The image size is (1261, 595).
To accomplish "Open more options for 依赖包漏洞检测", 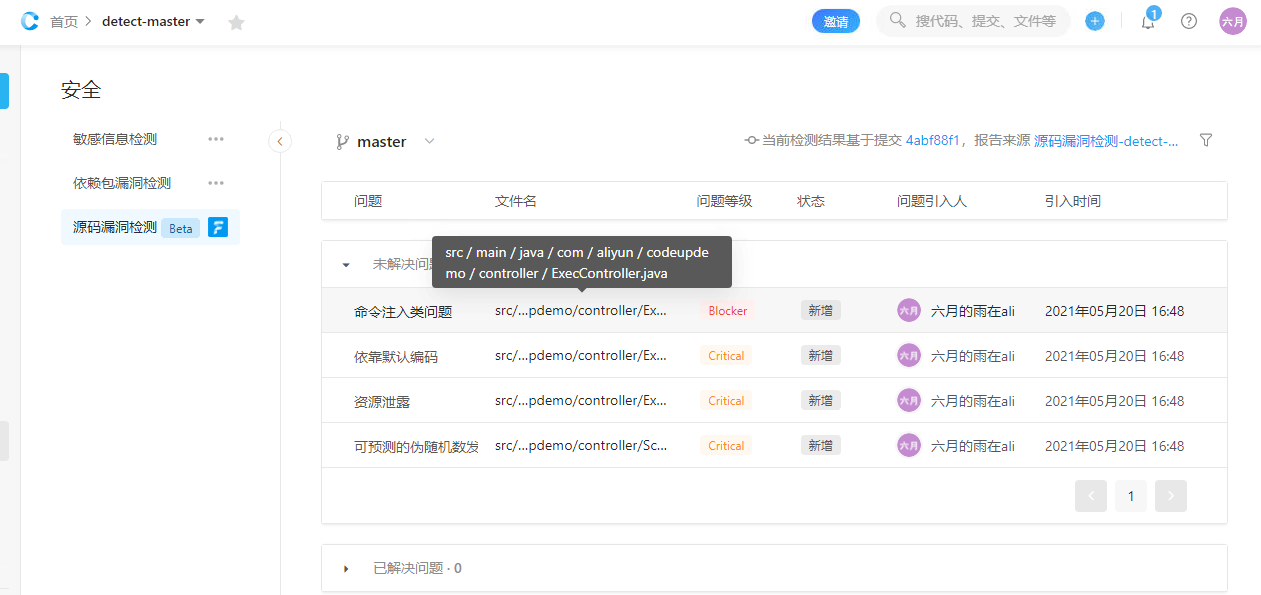I will click(x=216, y=183).
